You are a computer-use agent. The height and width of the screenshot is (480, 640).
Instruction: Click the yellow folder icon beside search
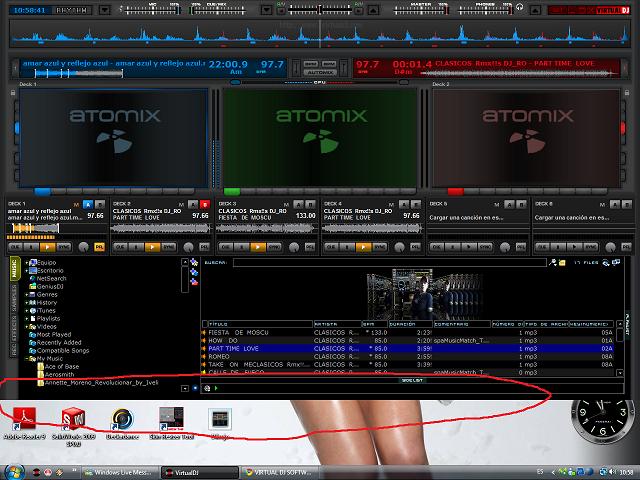(x=562, y=263)
